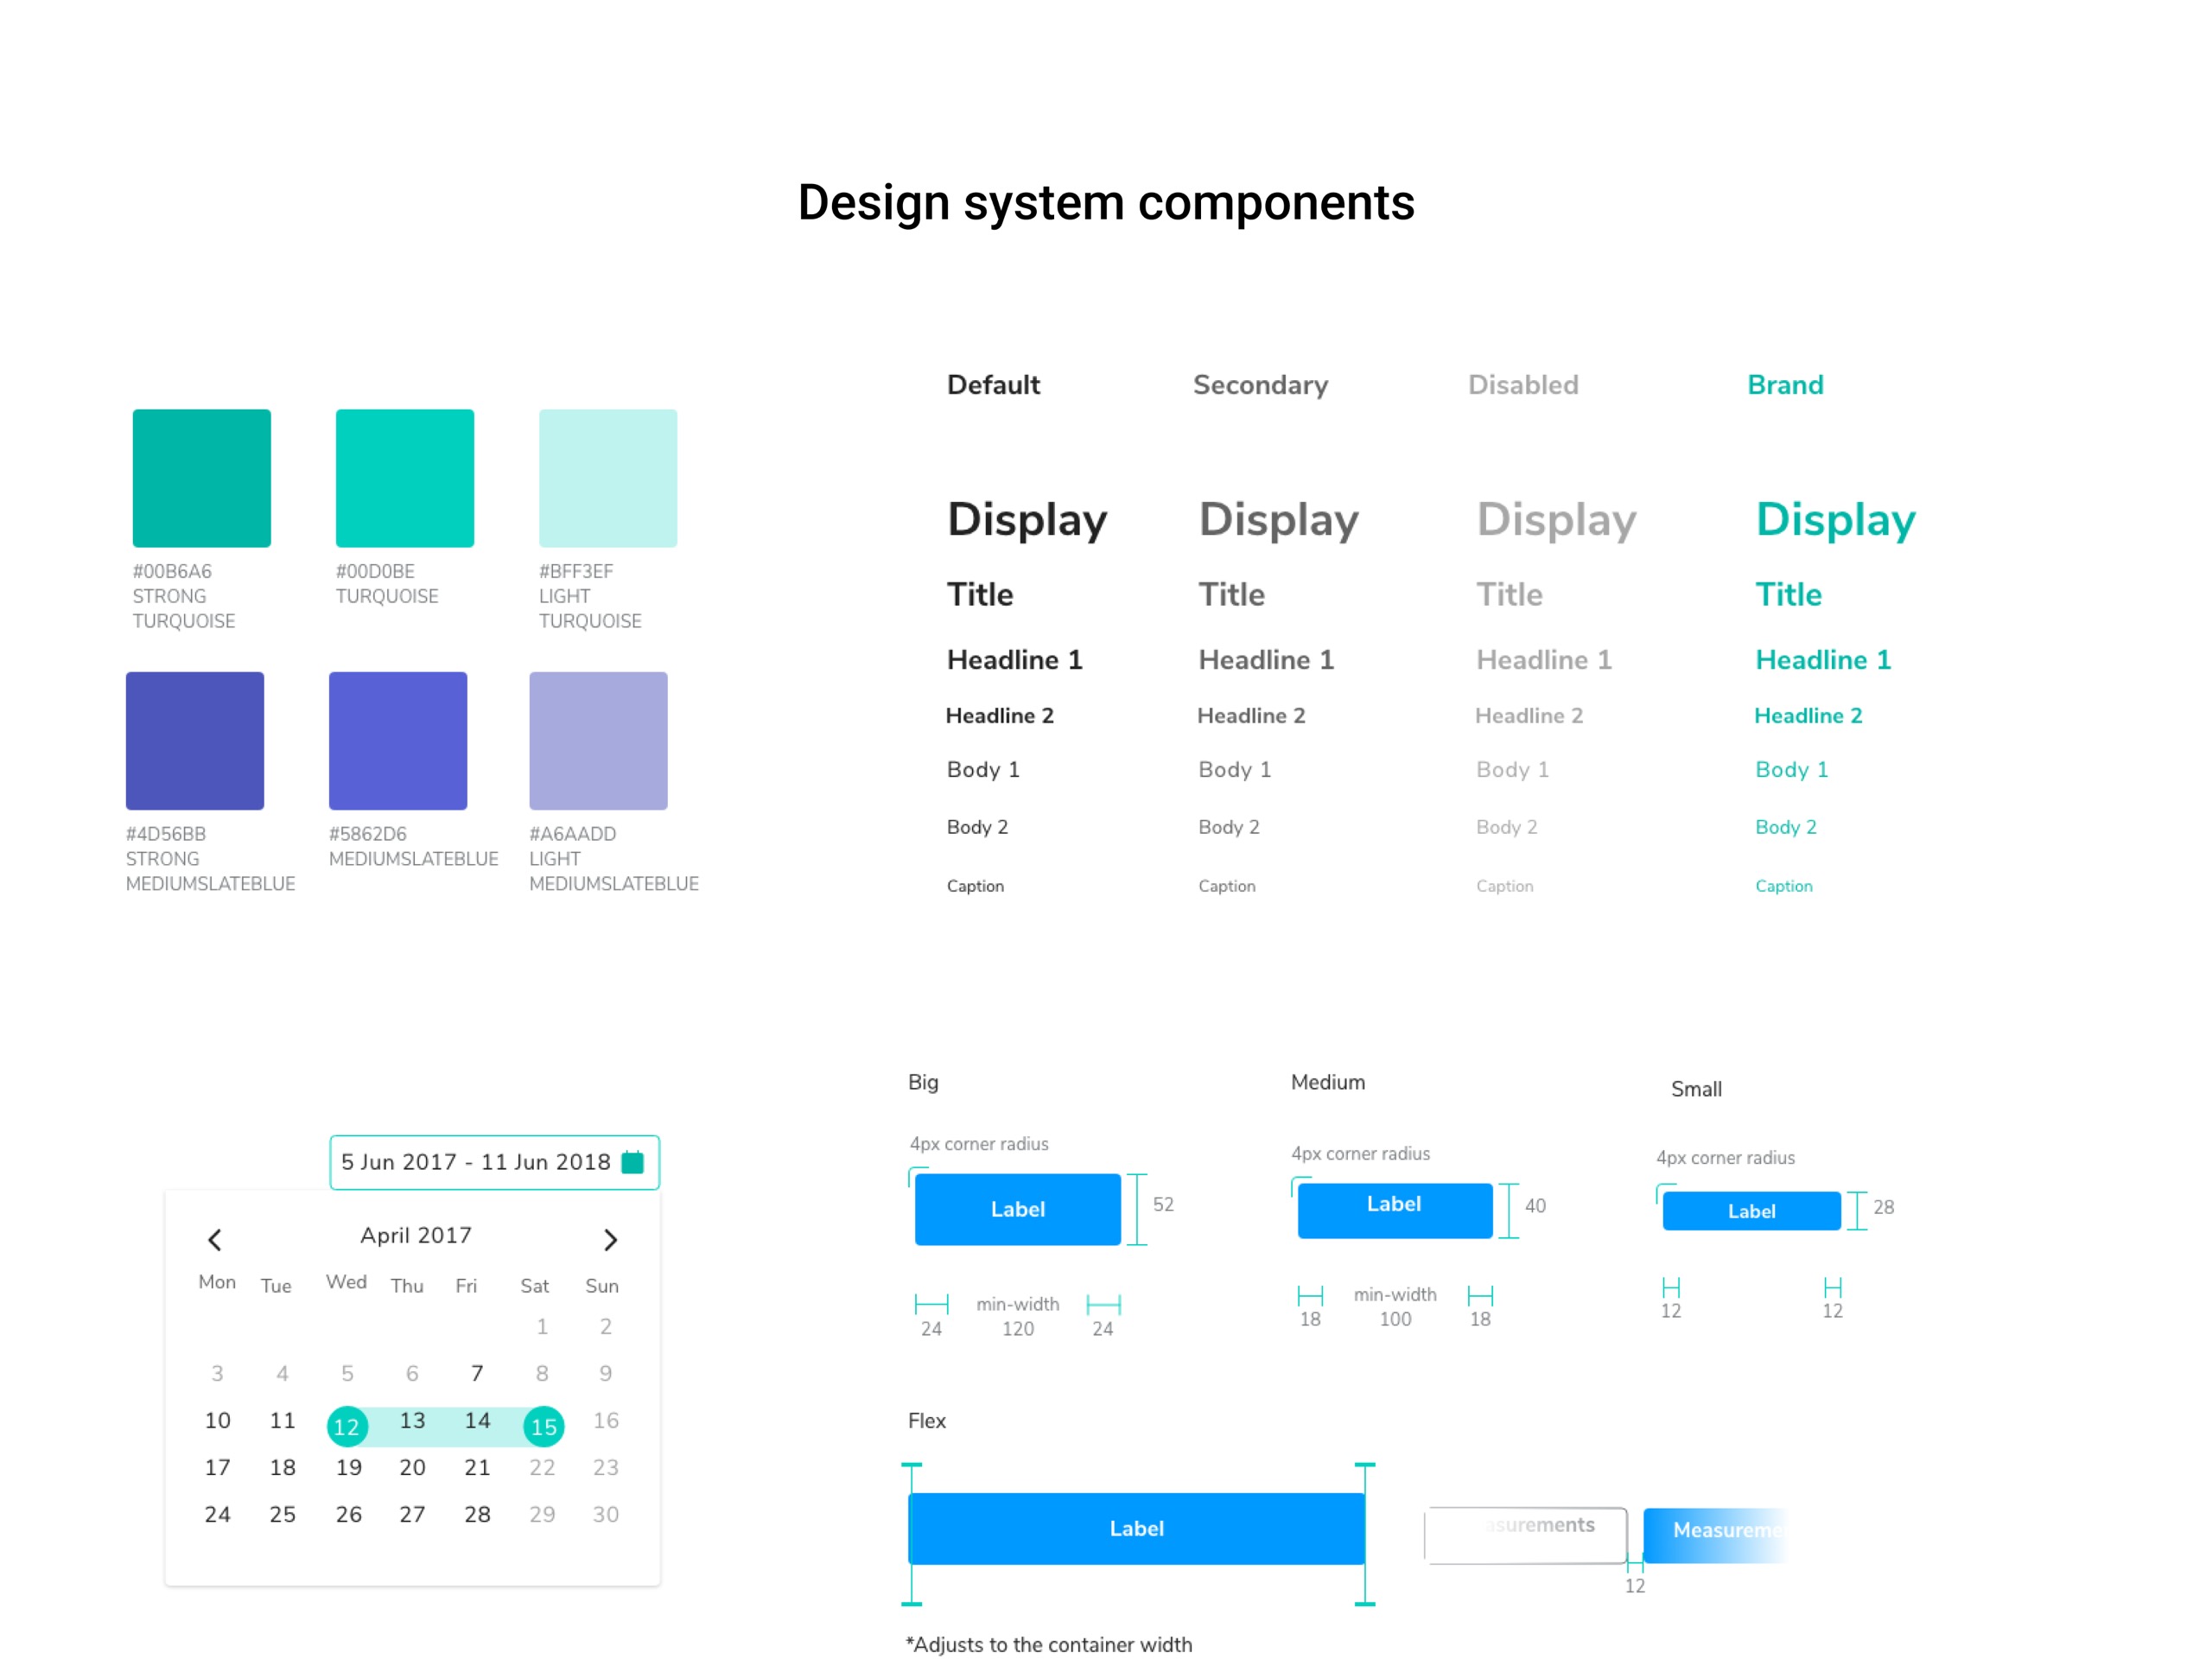Screen dimensions: 2212x1659
Task: Click the Flex section label
Action: pos(926,1421)
